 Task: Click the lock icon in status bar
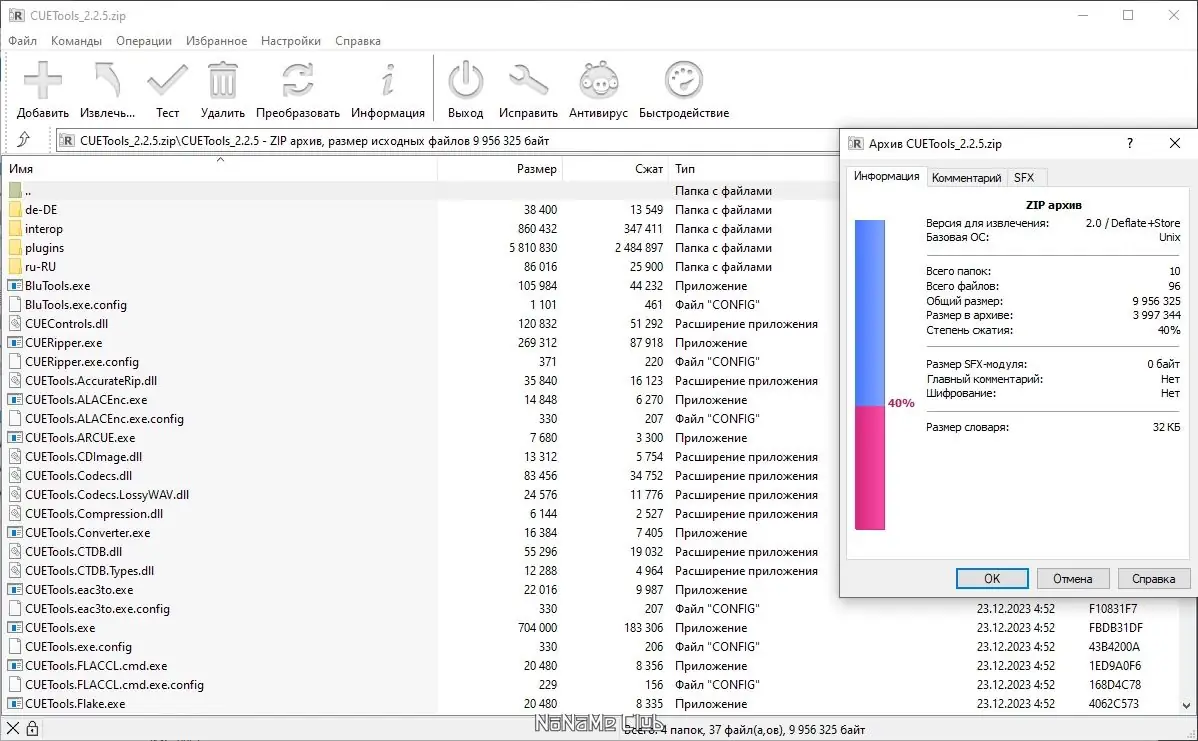pos(32,729)
